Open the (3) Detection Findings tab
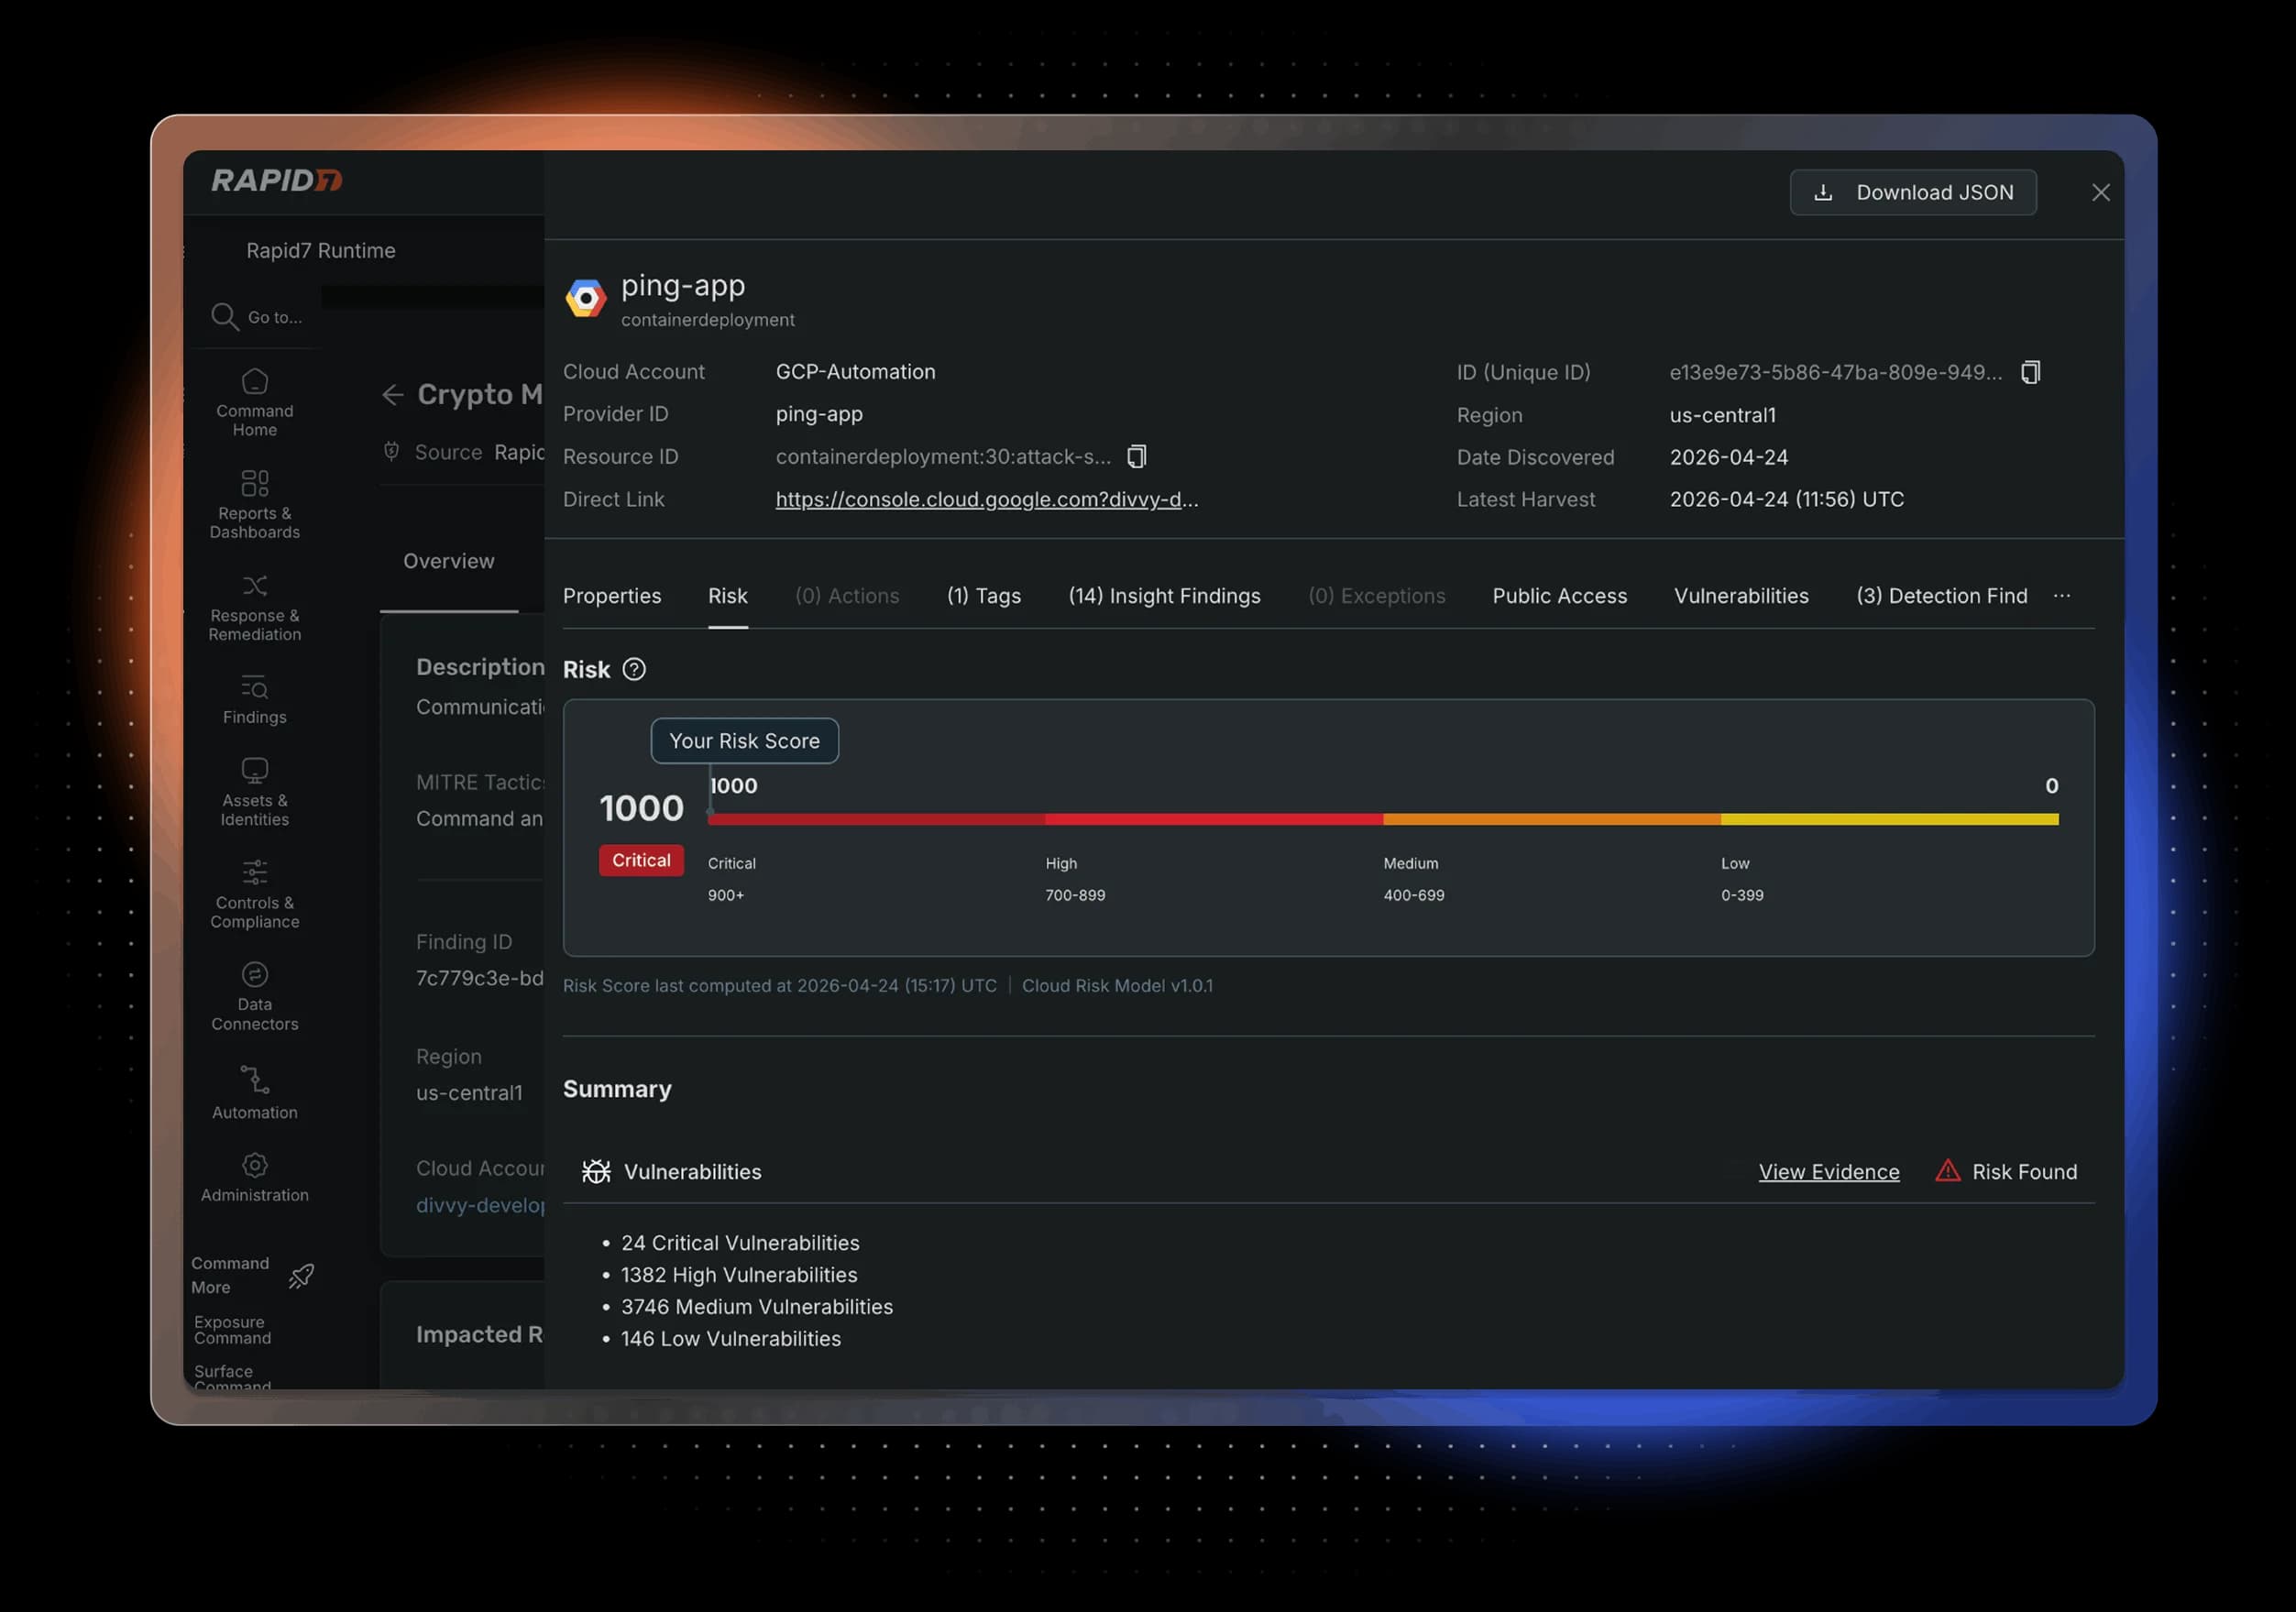Image resolution: width=2296 pixels, height=1612 pixels. point(1941,596)
